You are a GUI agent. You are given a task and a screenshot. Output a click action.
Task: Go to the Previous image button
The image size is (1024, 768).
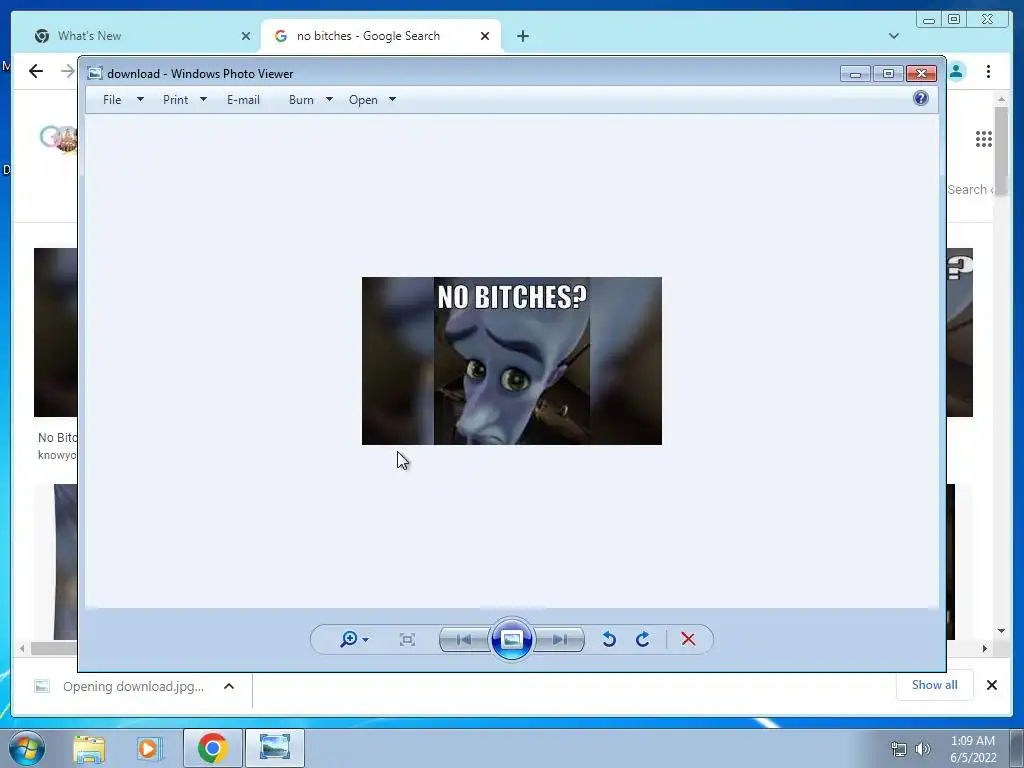pyautogui.click(x=464, y=639)
